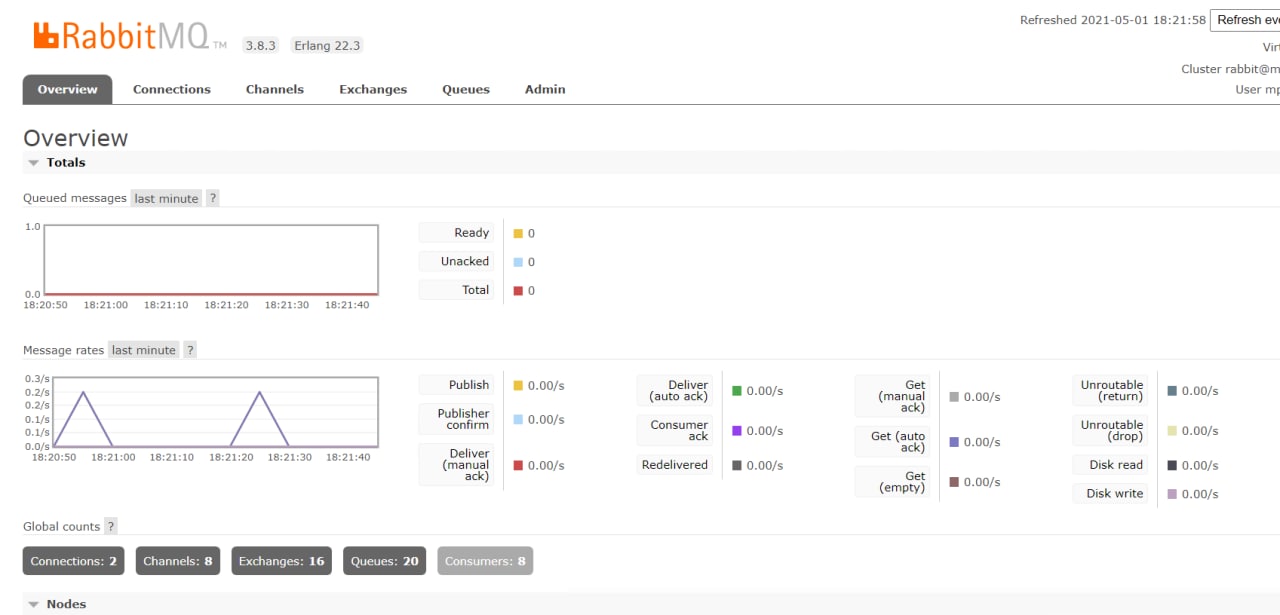The width and height of the screenshot is (1280, 615).
Task: Click the Consumer ack purple swatch
Action: click(737, 431)
